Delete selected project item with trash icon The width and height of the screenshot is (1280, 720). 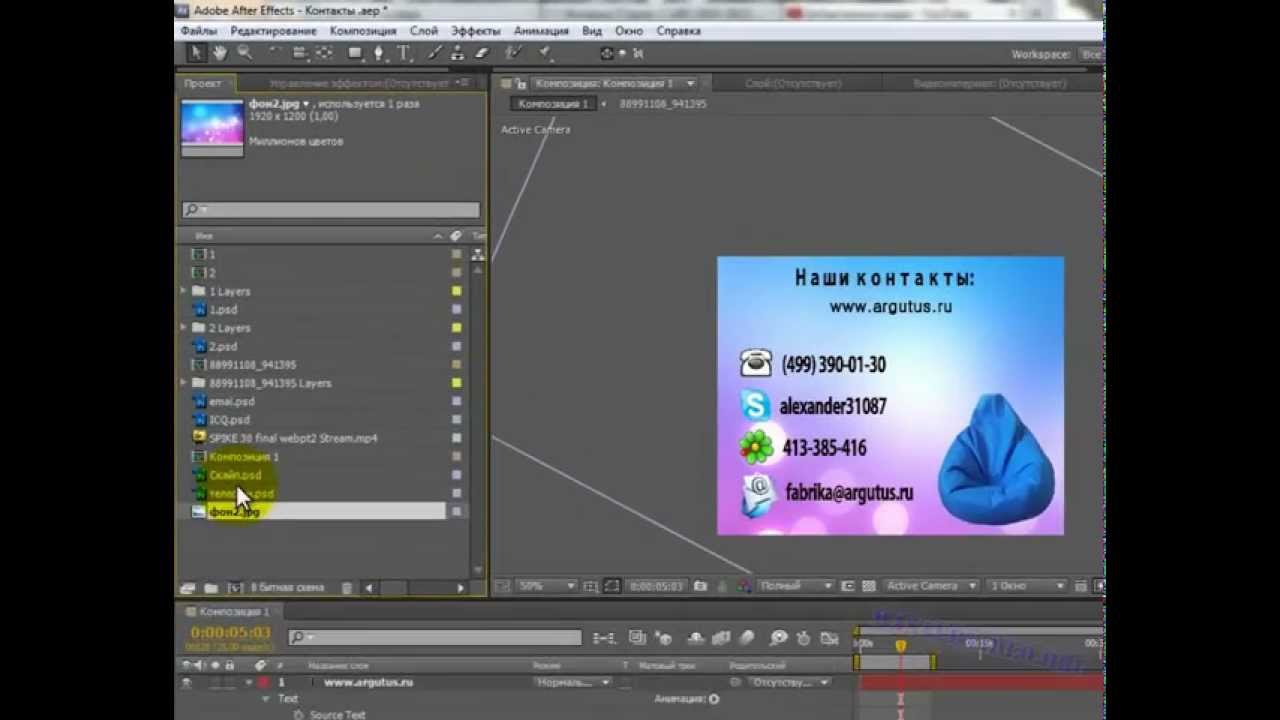(347, 588)
